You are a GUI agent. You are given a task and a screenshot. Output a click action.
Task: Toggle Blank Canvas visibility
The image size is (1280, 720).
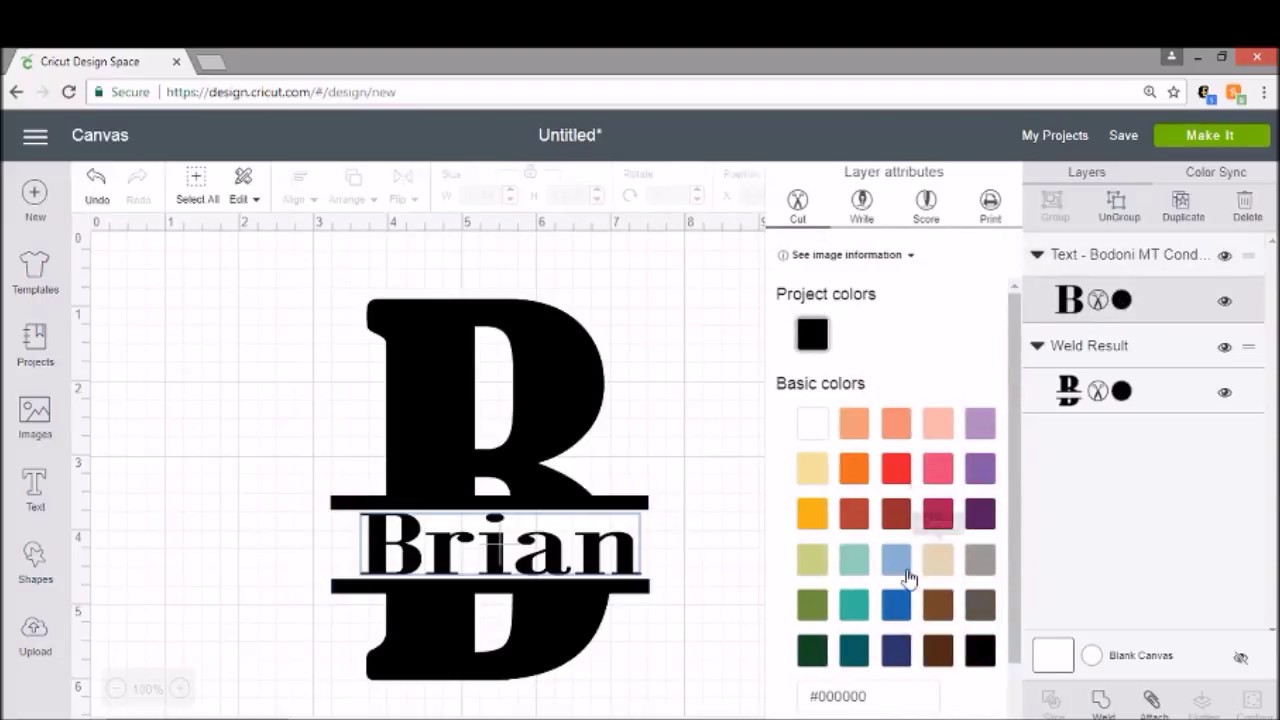click(1241, 657)
